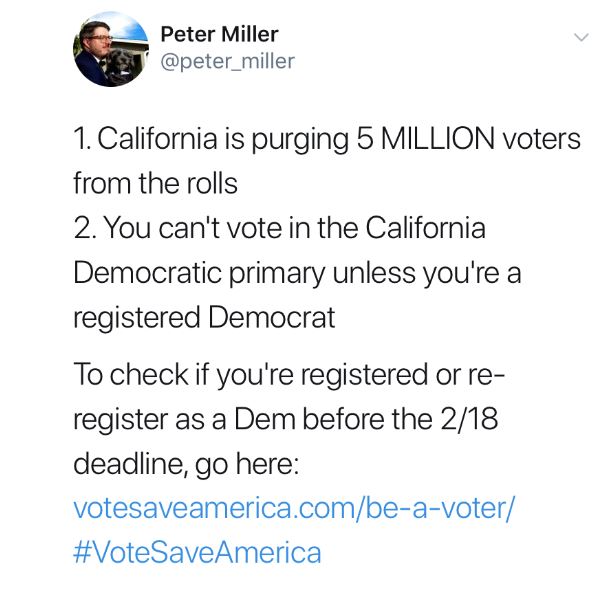Click 'Democratic primary unless you're a' line

297,272
